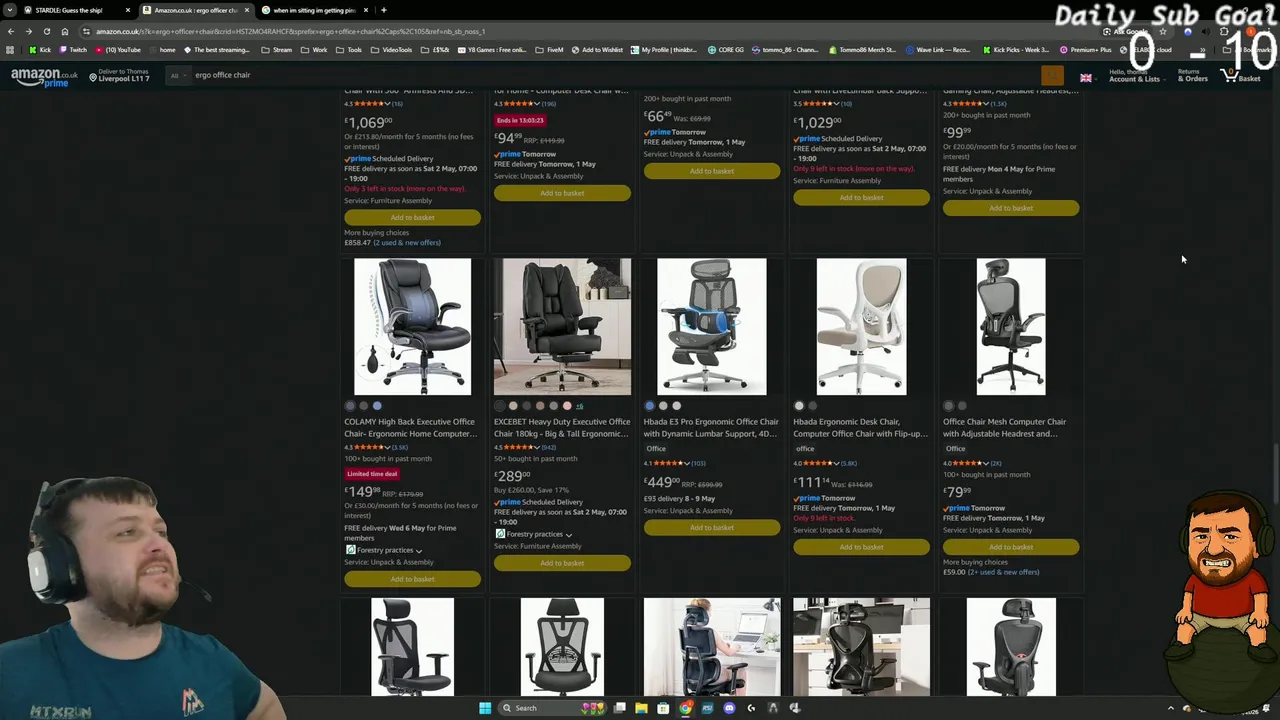Open the apps grid in bookmarks bar
This screenshot has width=1280, height=720.
click(x=11, y=50)
